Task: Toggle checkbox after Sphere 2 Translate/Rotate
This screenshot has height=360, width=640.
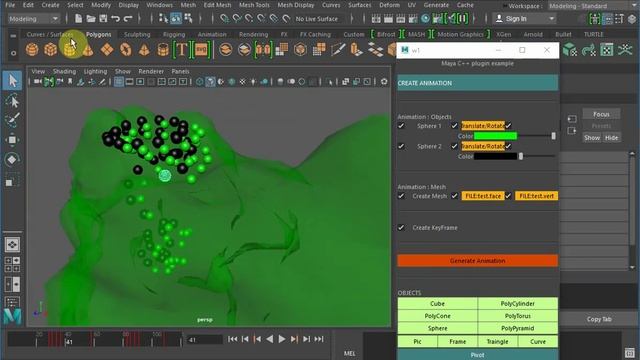Action: pyautogui.click(x=508, y=146)
